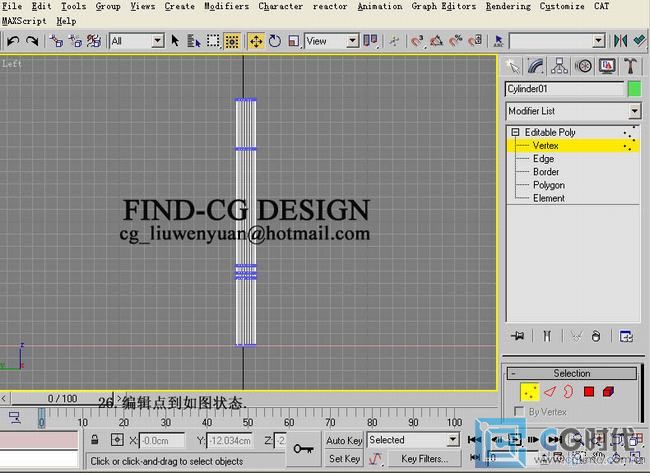Open the Rendering menu
650x473 pixels.
point(508,6)
